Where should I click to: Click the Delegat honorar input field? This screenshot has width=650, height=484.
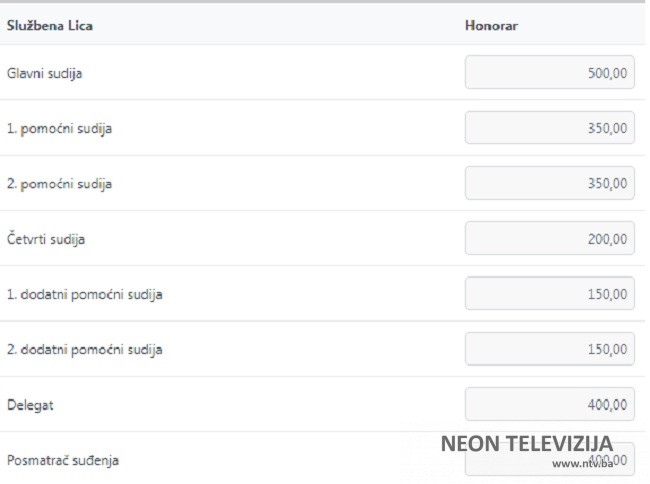click(549, 404)
